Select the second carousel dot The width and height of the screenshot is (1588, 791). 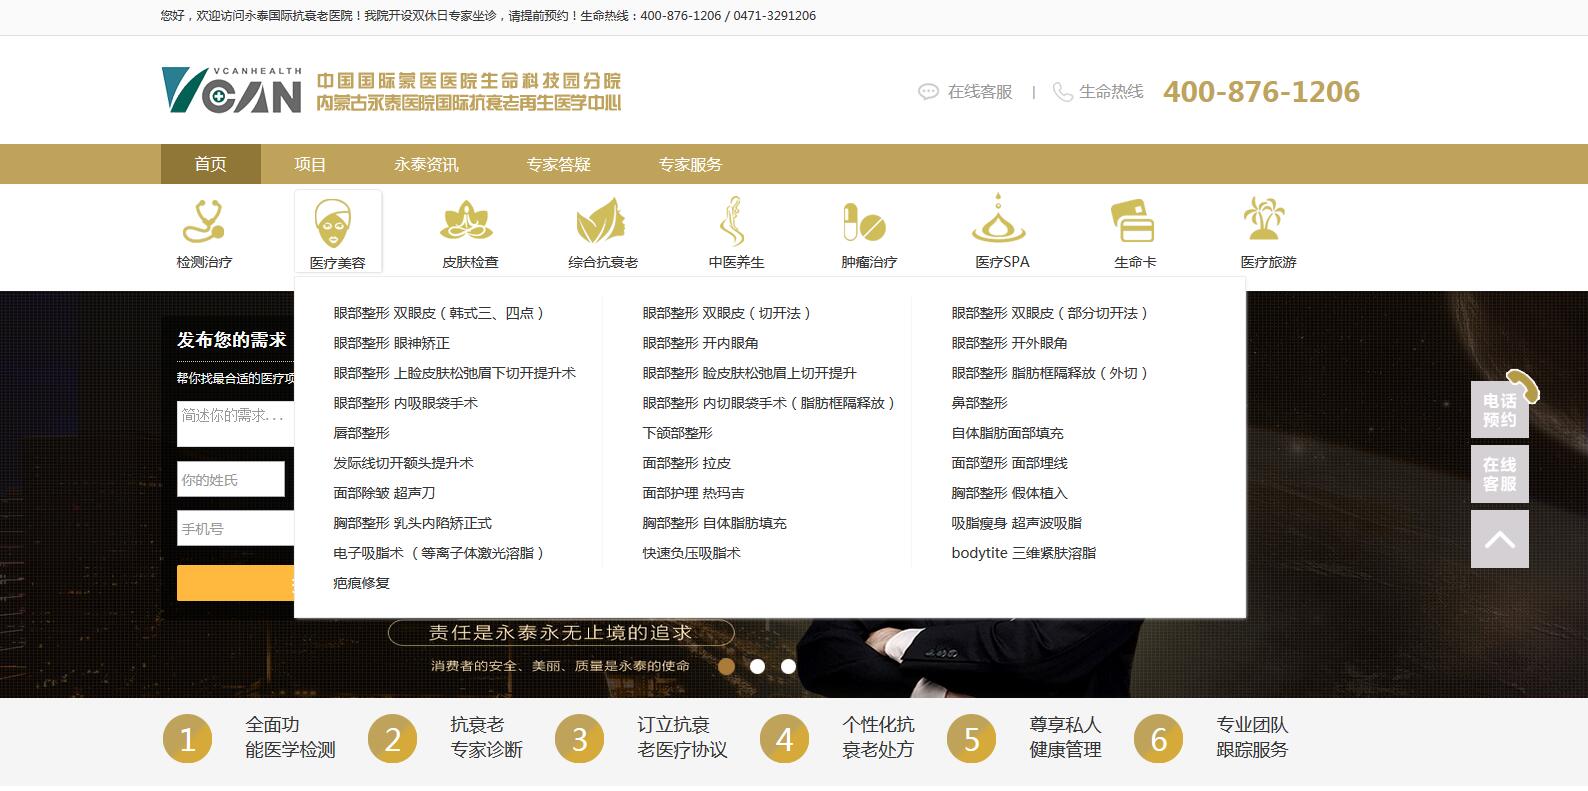[758, 666]
